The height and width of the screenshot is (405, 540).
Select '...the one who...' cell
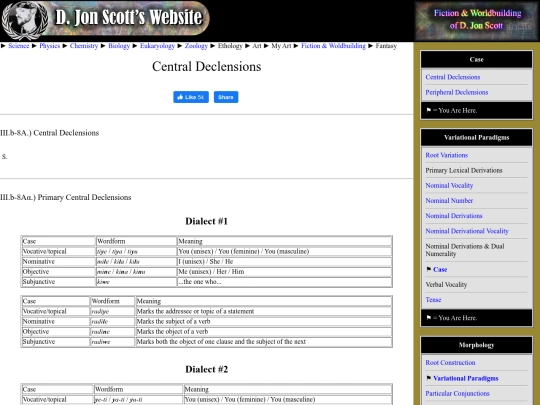(x=284, y=282)
